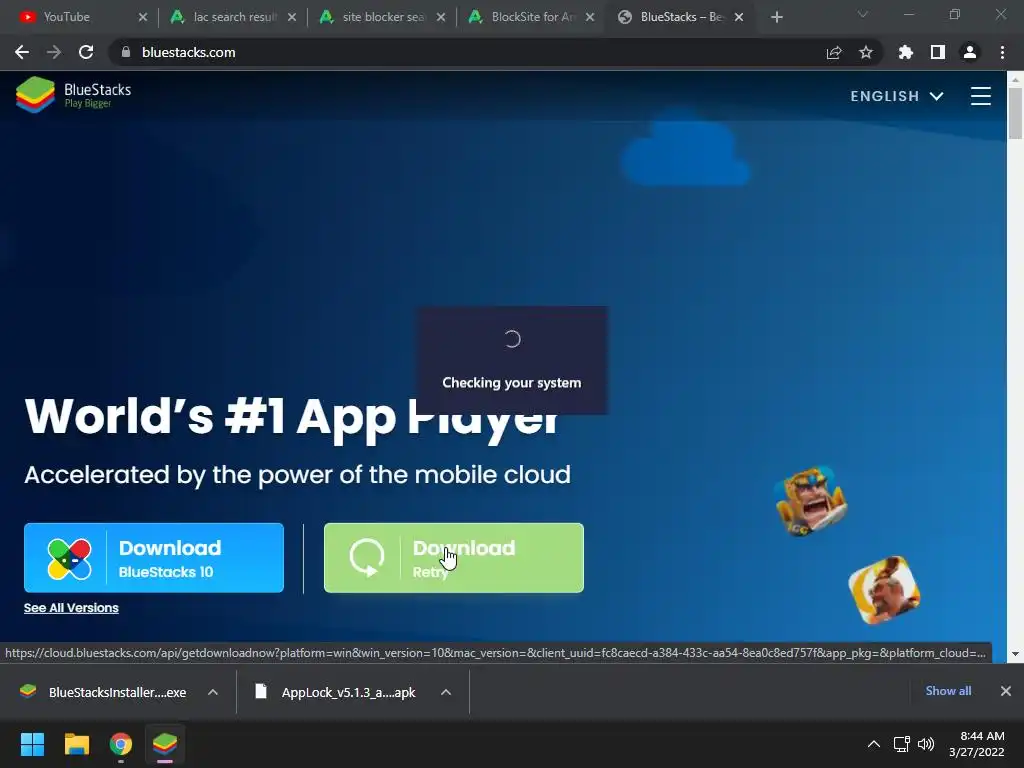Click the share this page icon
The width and height of the screenshot is (1024, 768).
coord(834,52)
